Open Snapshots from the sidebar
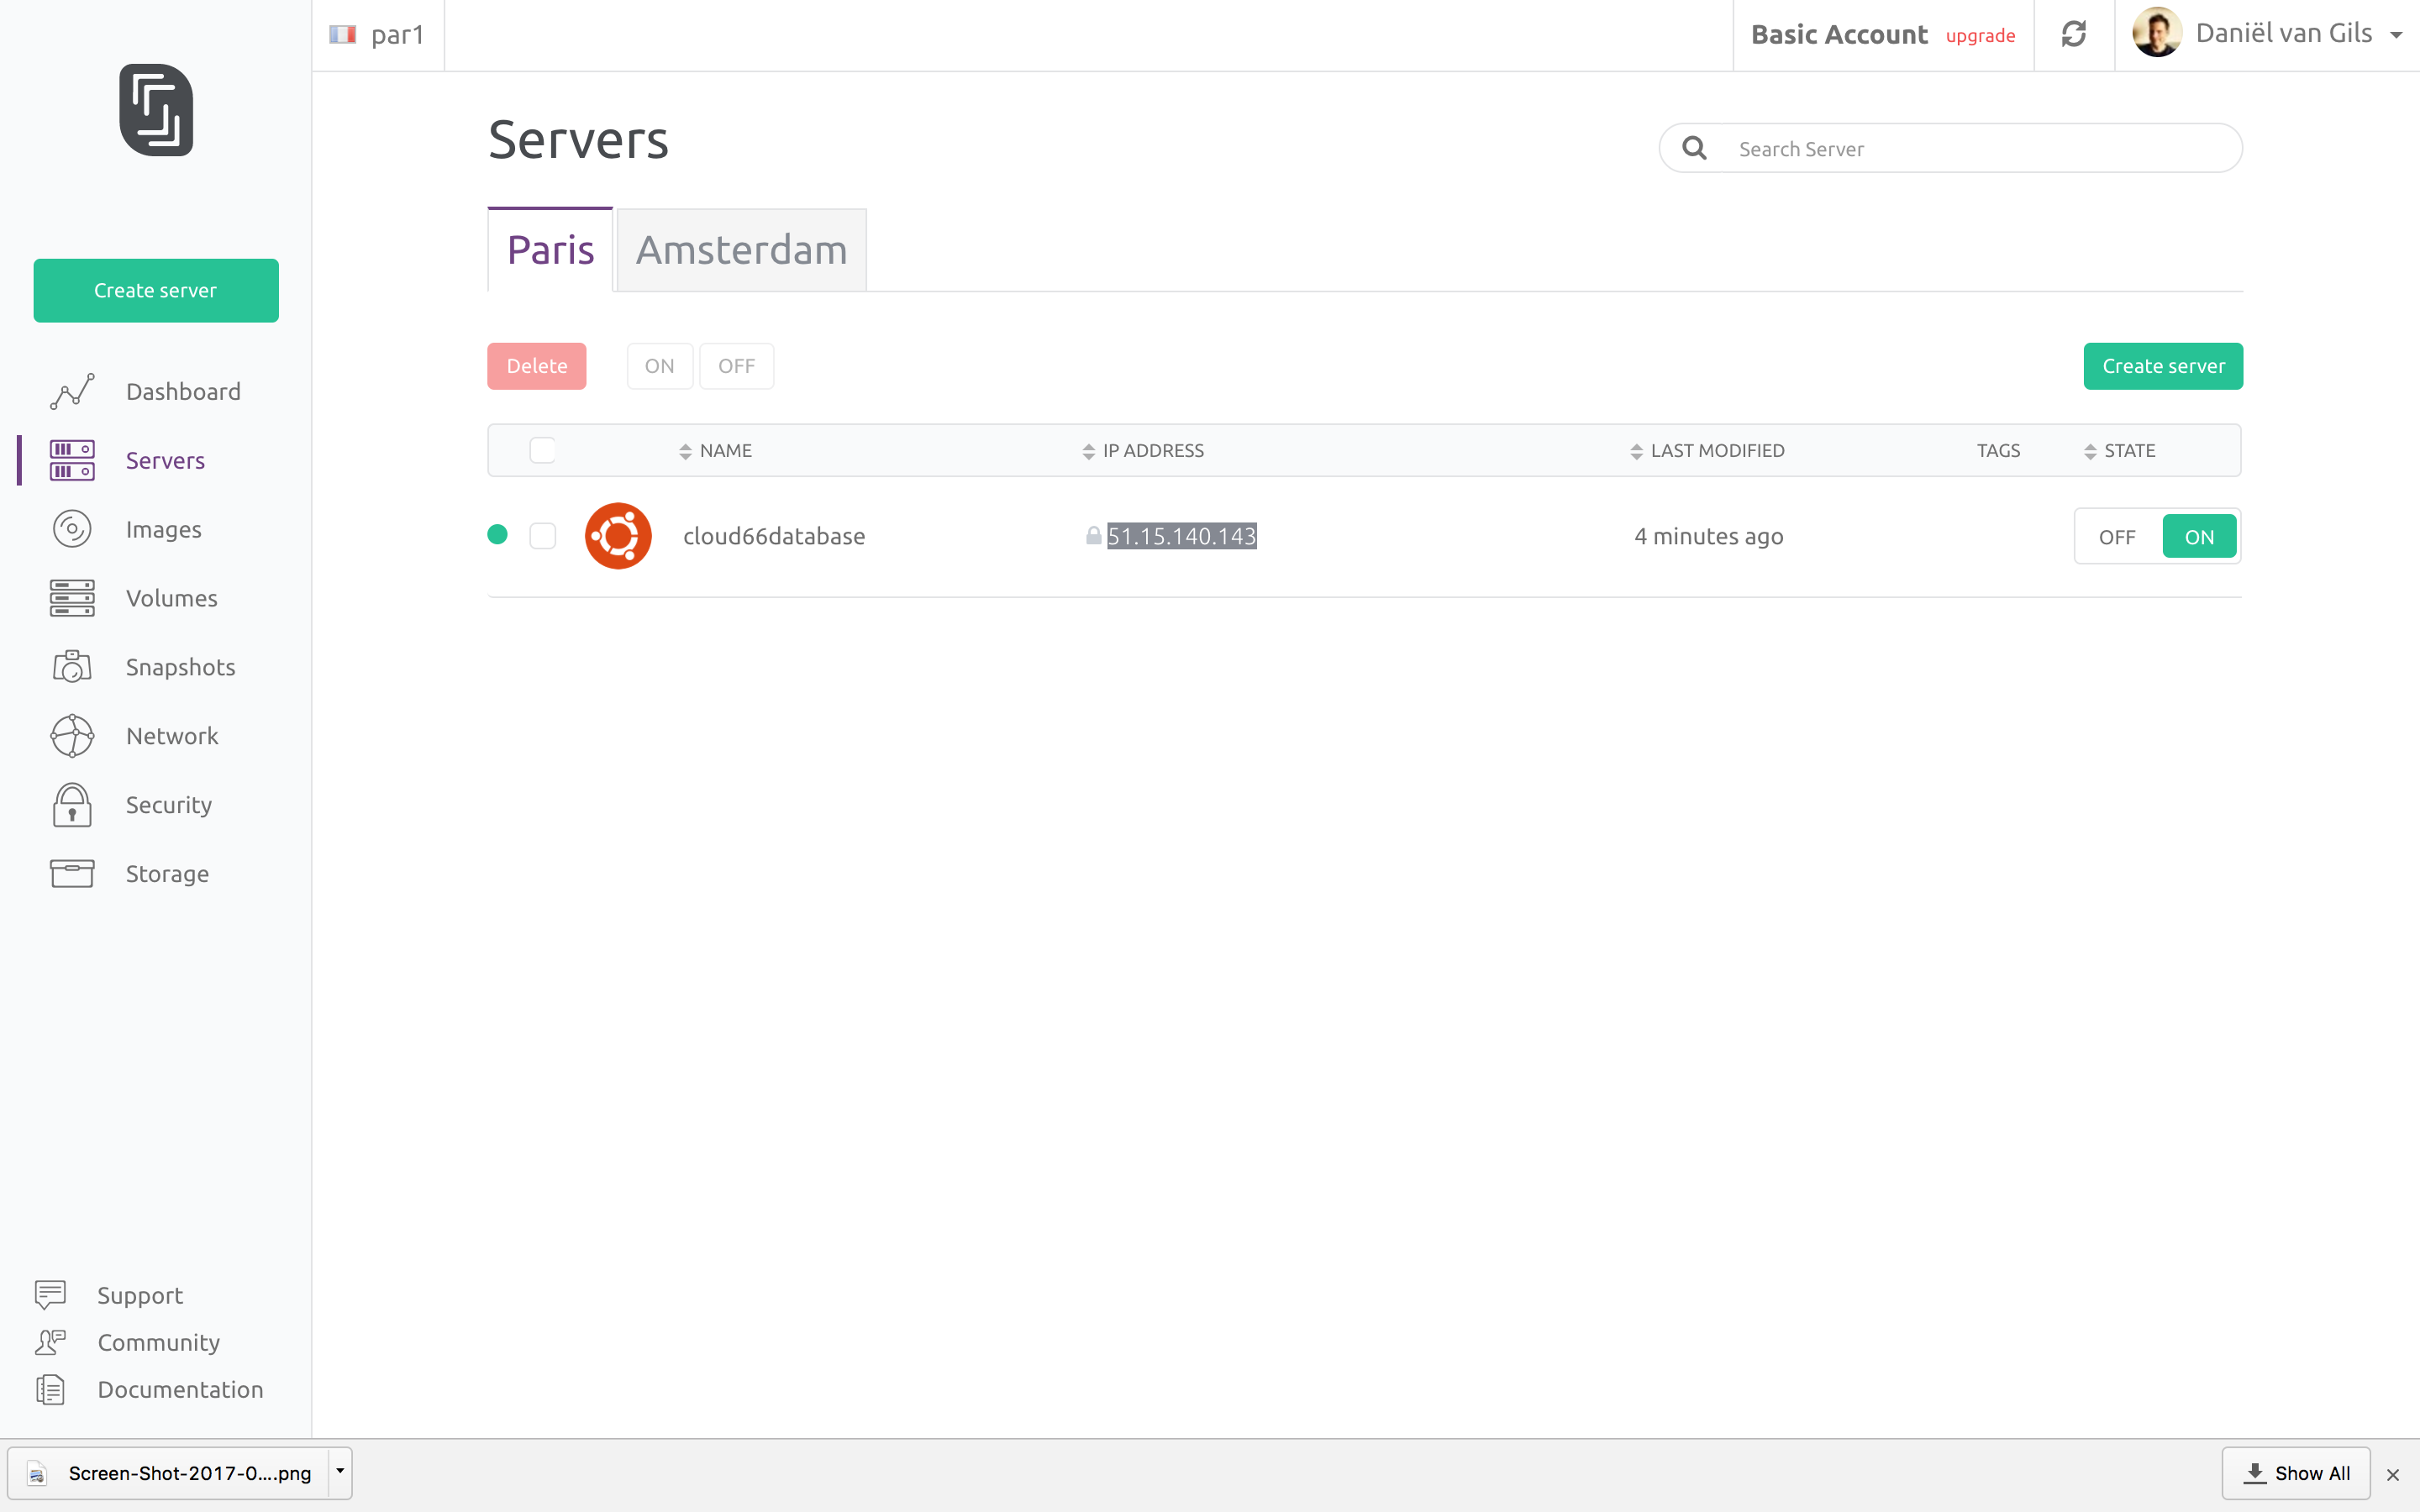Screen dimensions: 2420x1512 tap(180, 666)
